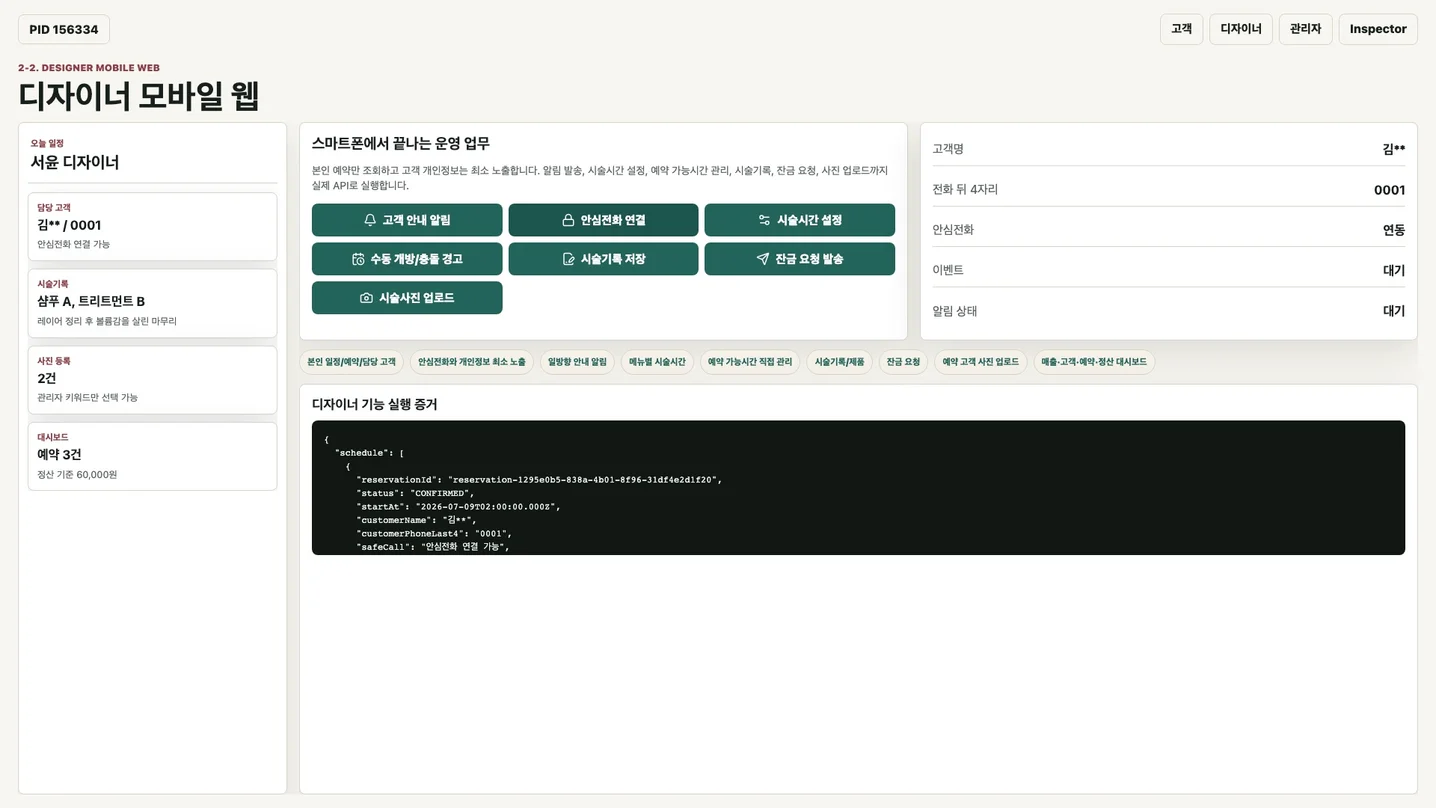The height and width of the screenshot is (808, 1436).
Task: Click the 안심전화 status 연동
Action: (1393, 230)
